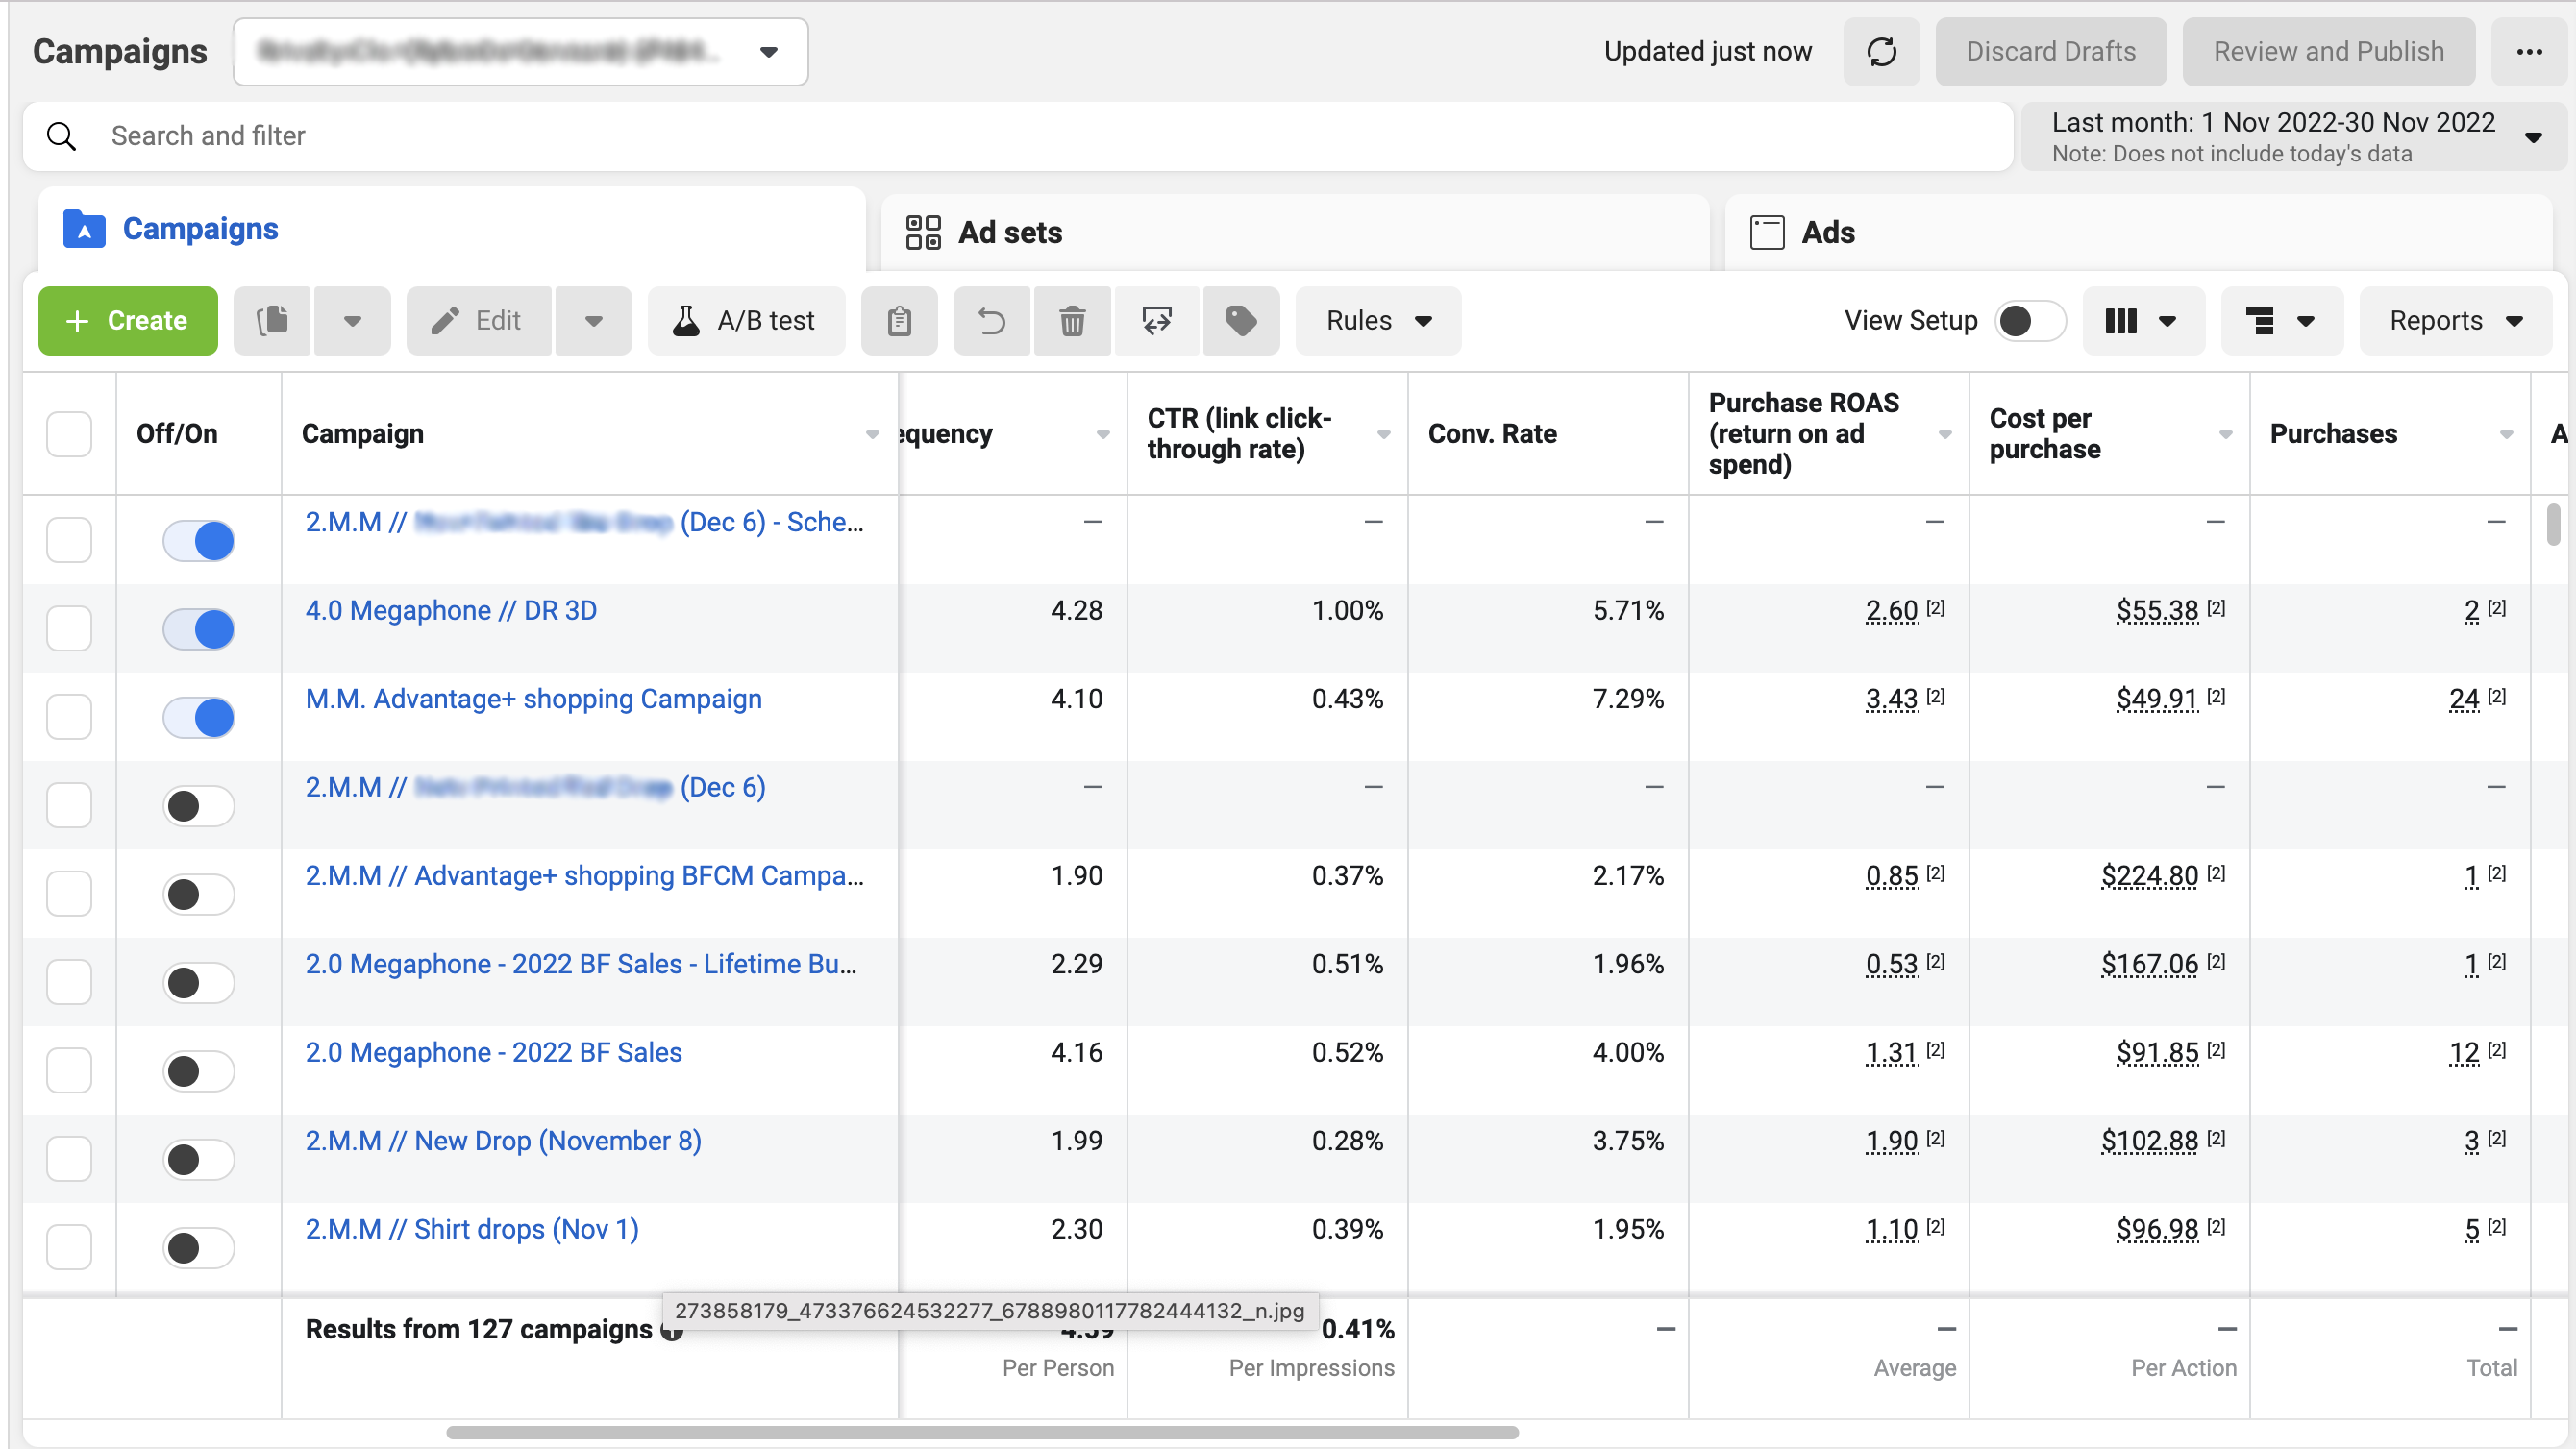Open the columns layout icon menu

[x=2142, y=321]
